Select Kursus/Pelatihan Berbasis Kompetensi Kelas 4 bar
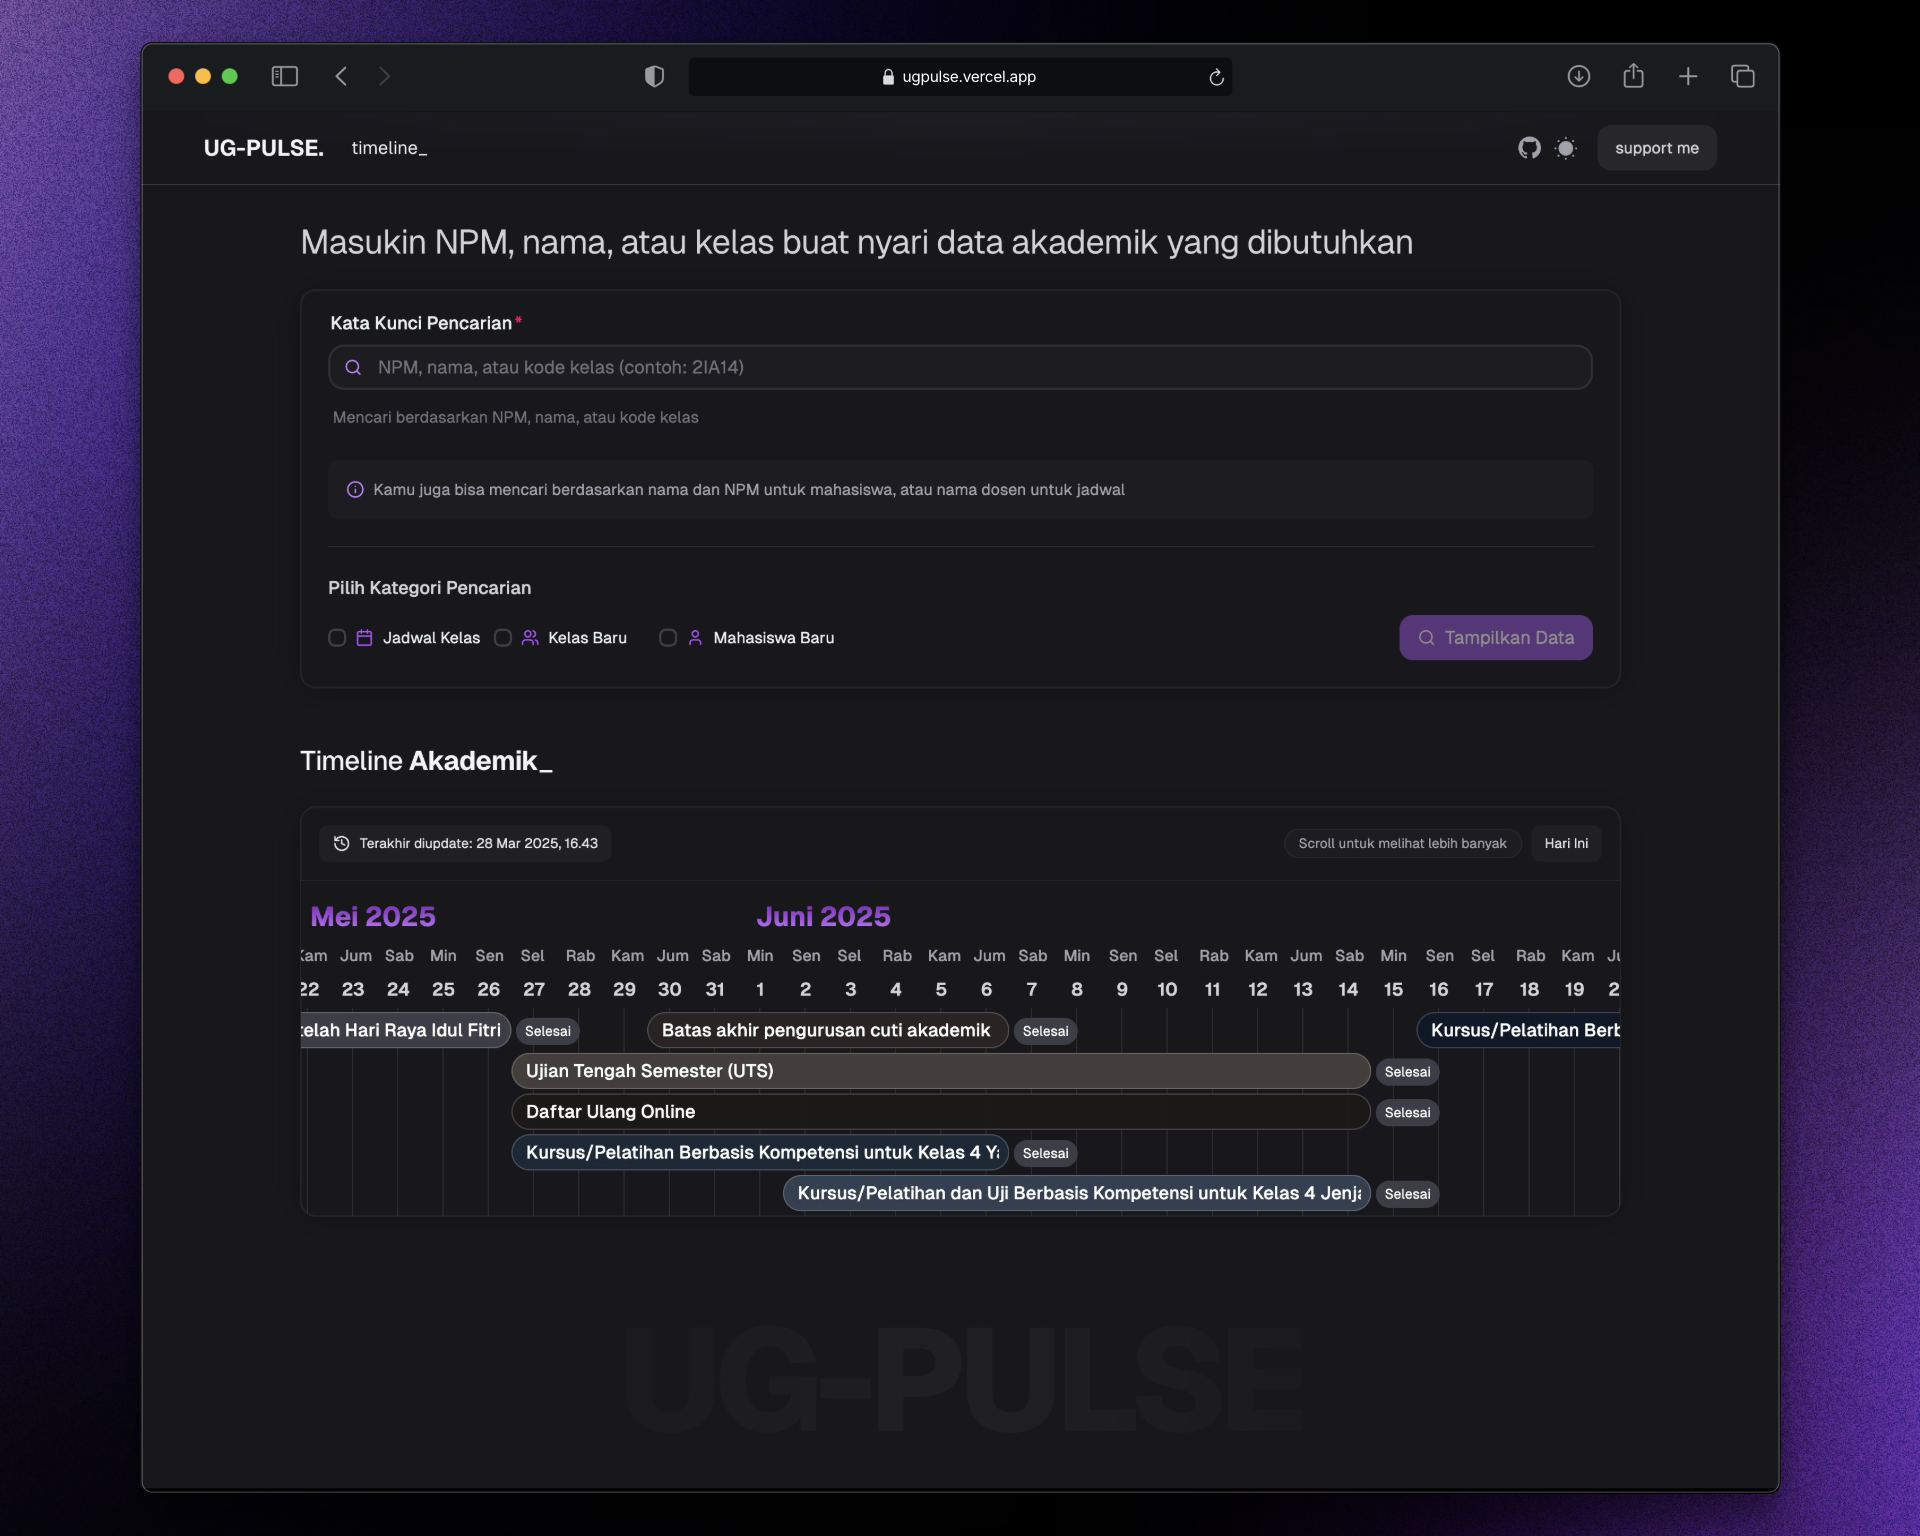The height and width of the screenshot is (1536, 1920). pyautogui.click(x=759, y=1153)
